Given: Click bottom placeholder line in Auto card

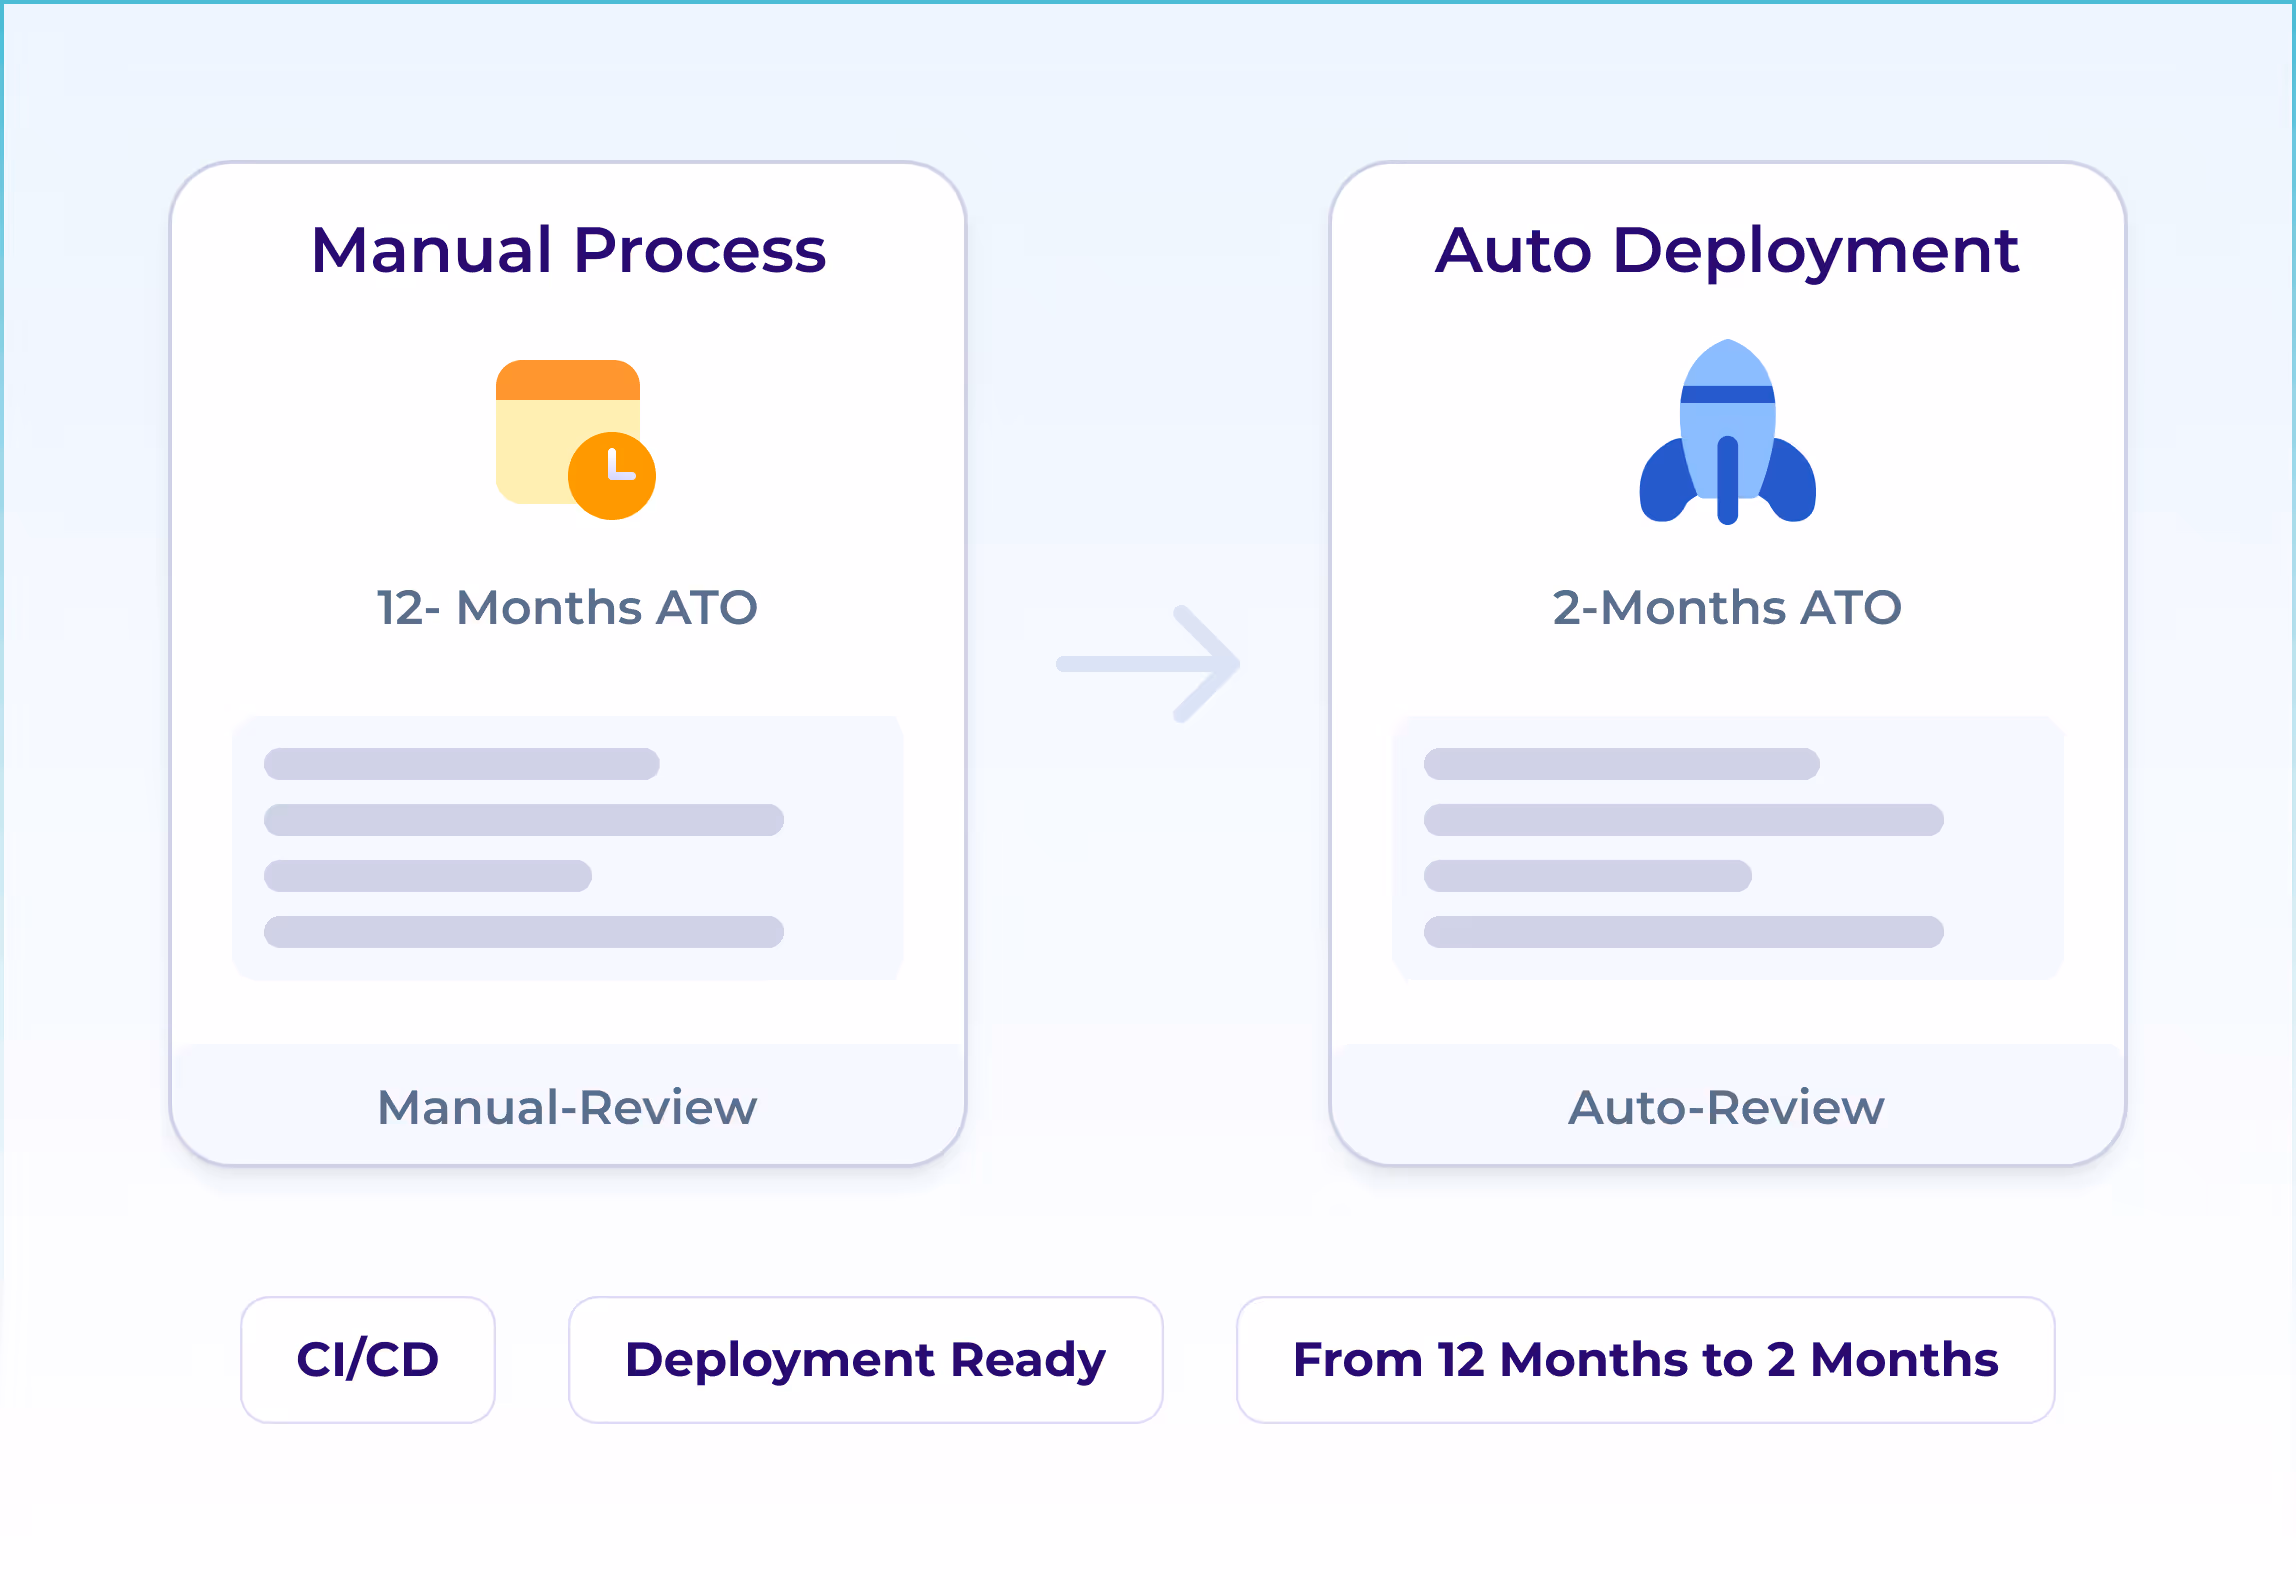Looking at the screenshot, I should (1683, 932).
